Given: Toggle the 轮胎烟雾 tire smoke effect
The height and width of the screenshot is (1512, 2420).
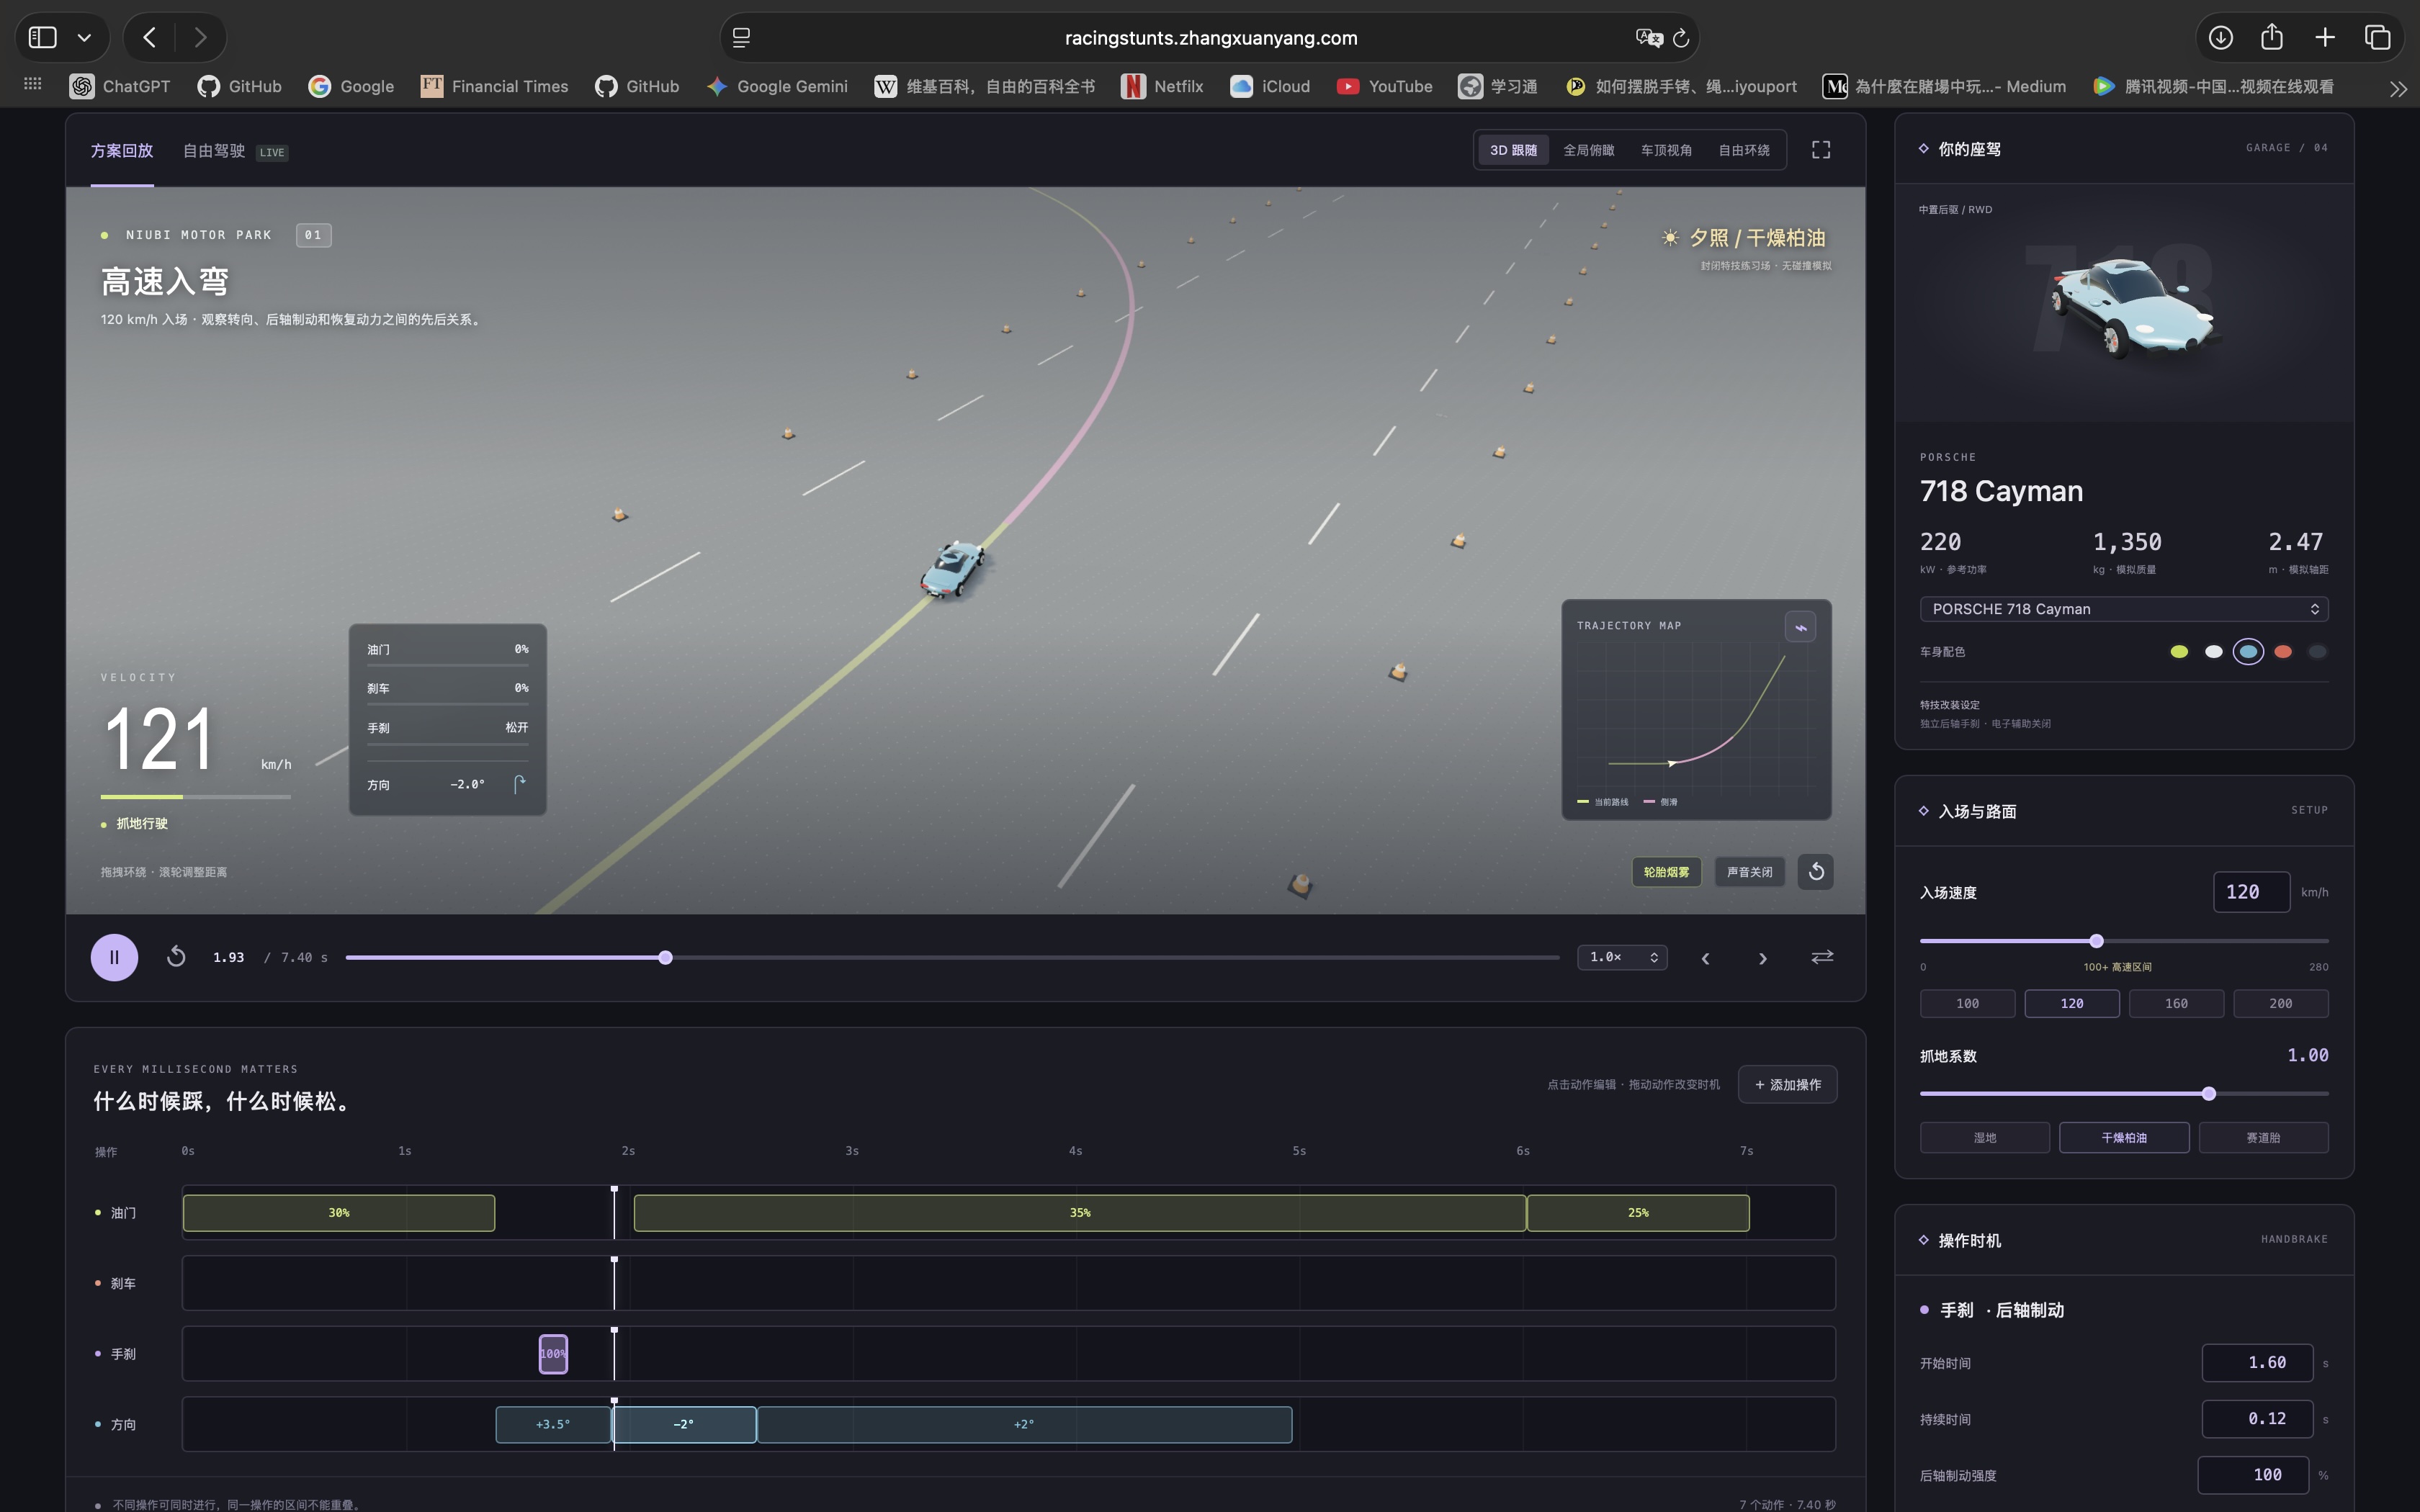Looking at the screenshot, I should click(x=1666, y=872).
